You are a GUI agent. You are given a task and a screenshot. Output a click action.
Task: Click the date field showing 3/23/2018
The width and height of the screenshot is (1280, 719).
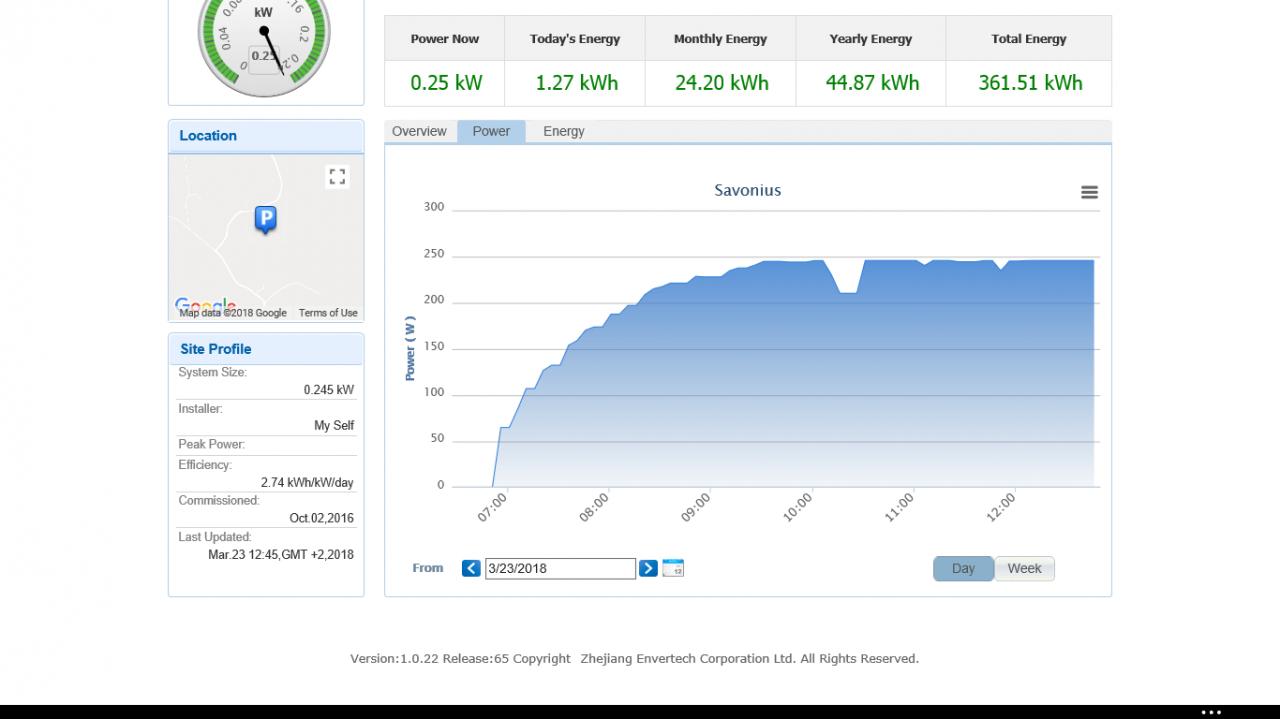point(560,568)
